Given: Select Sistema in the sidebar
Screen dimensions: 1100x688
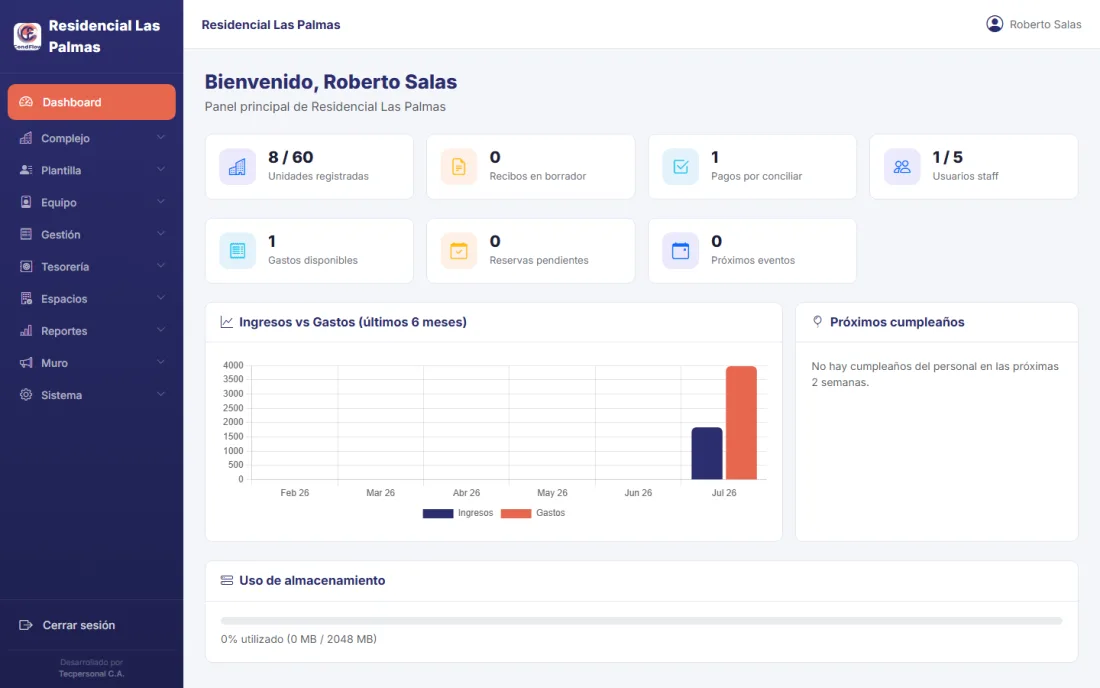Looking at the screenshot, I should [91, 395].
